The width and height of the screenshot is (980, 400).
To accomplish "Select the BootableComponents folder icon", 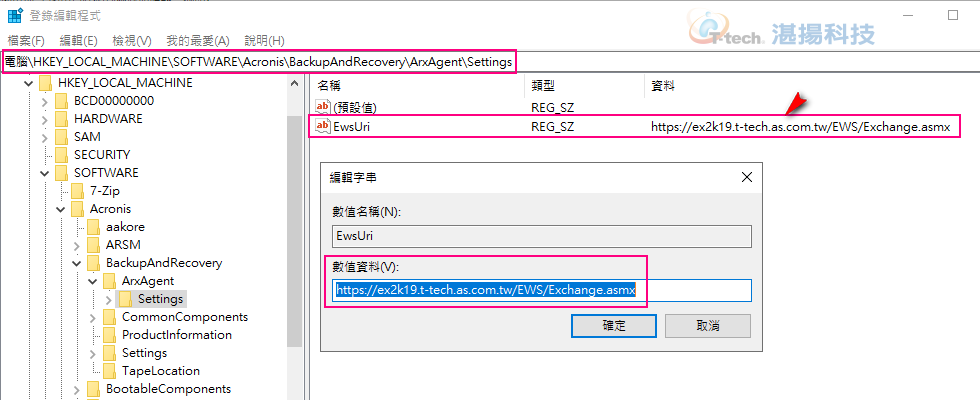I will pos(94,389).
